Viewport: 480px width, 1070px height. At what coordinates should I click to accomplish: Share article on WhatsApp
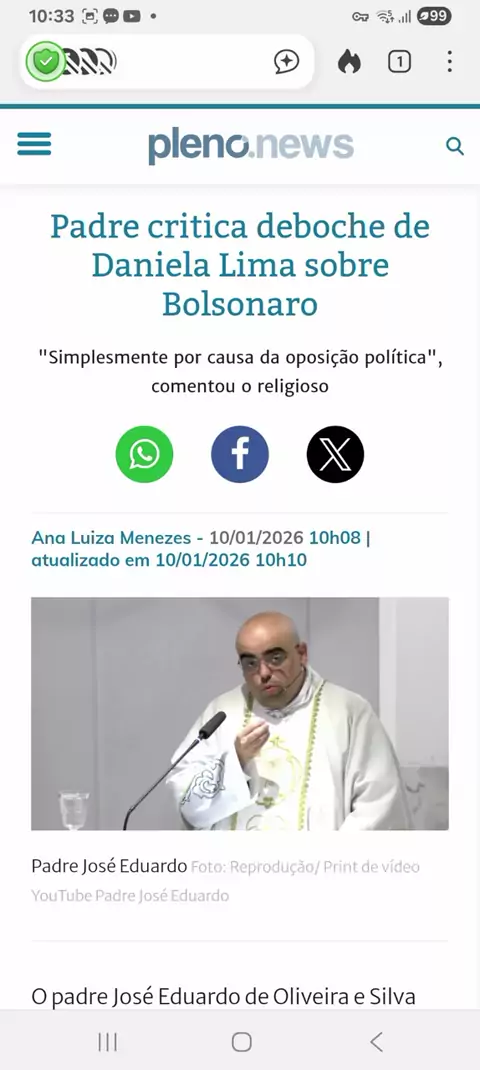click(x=144, y=454)
